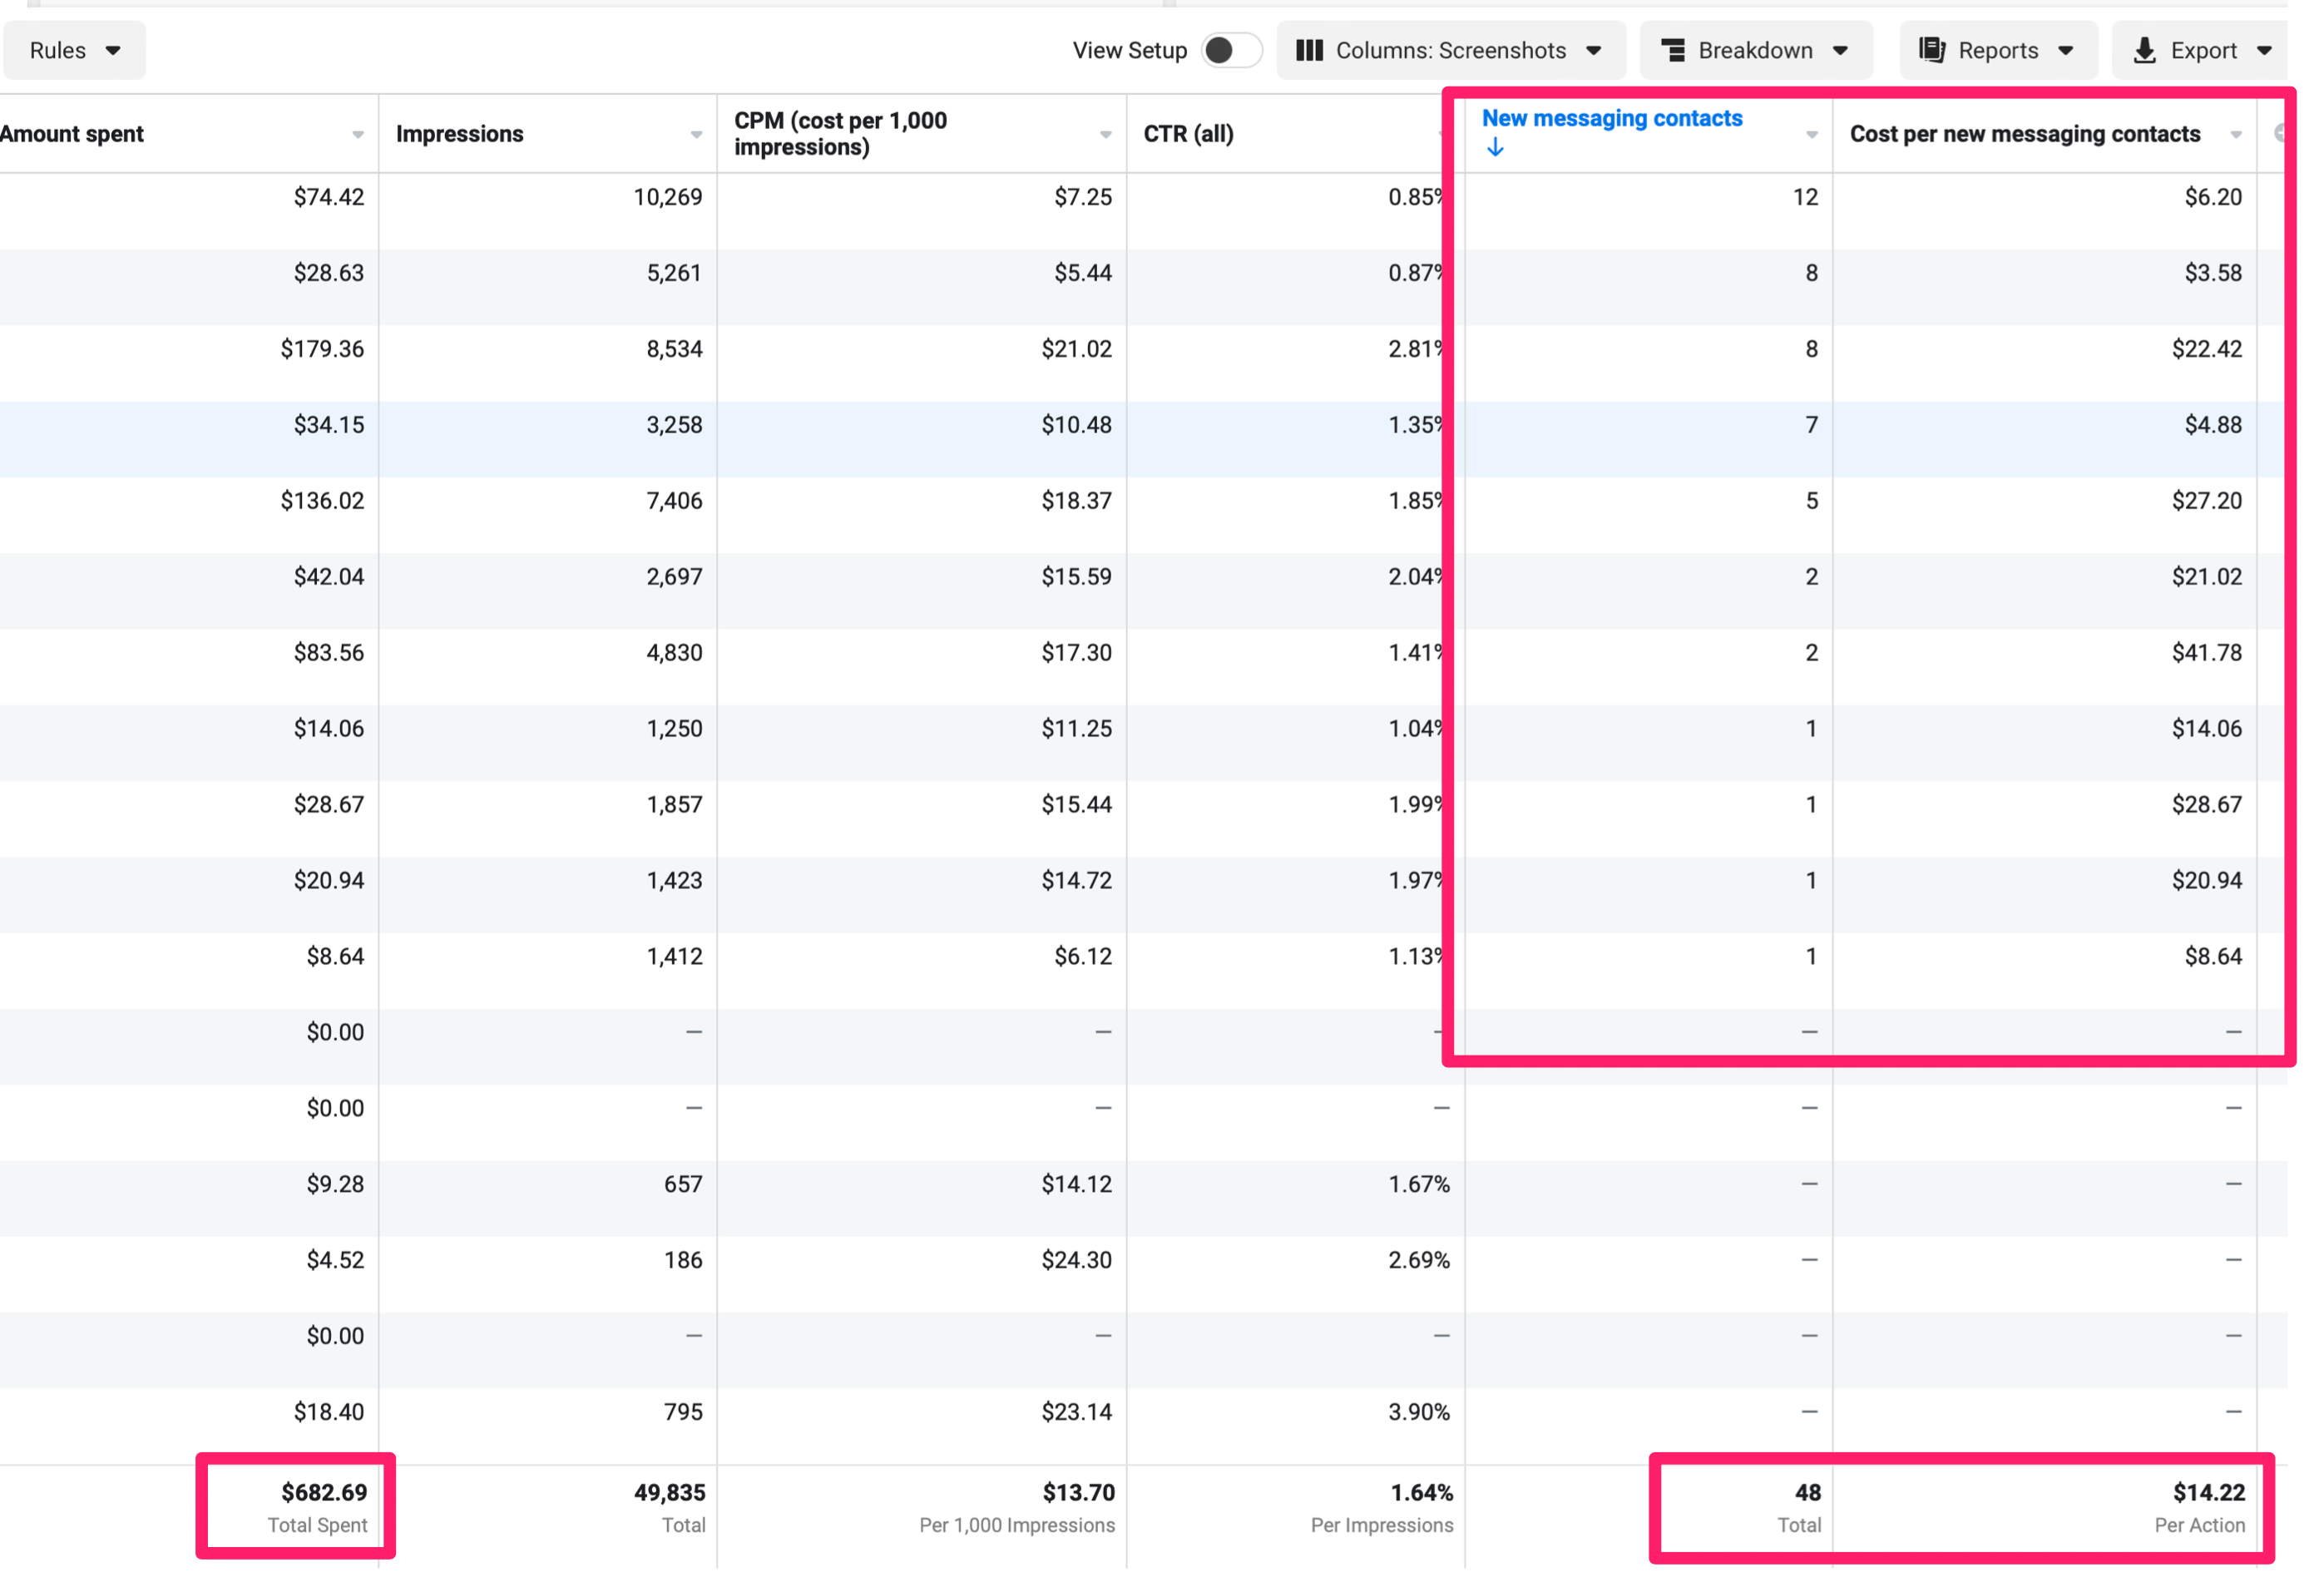This screenshot has height=1587, width=2324.
Task: Open Impressions column dropdown arrow
Action: point(696,134)
